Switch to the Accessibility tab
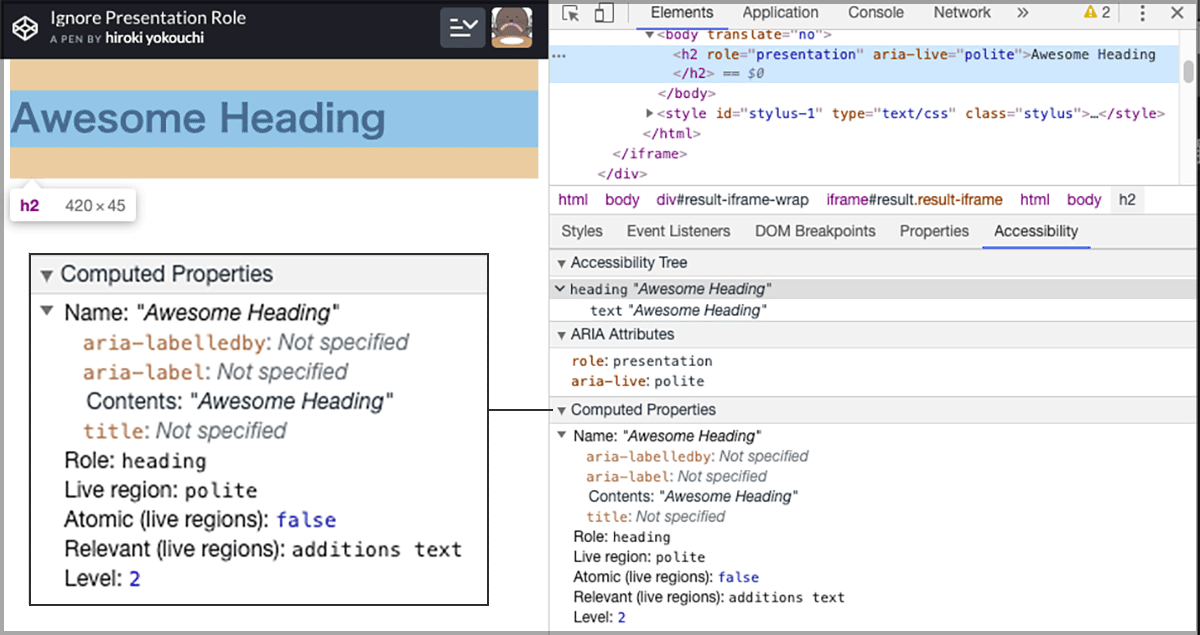1200x635 pixels. point(1036,231)
